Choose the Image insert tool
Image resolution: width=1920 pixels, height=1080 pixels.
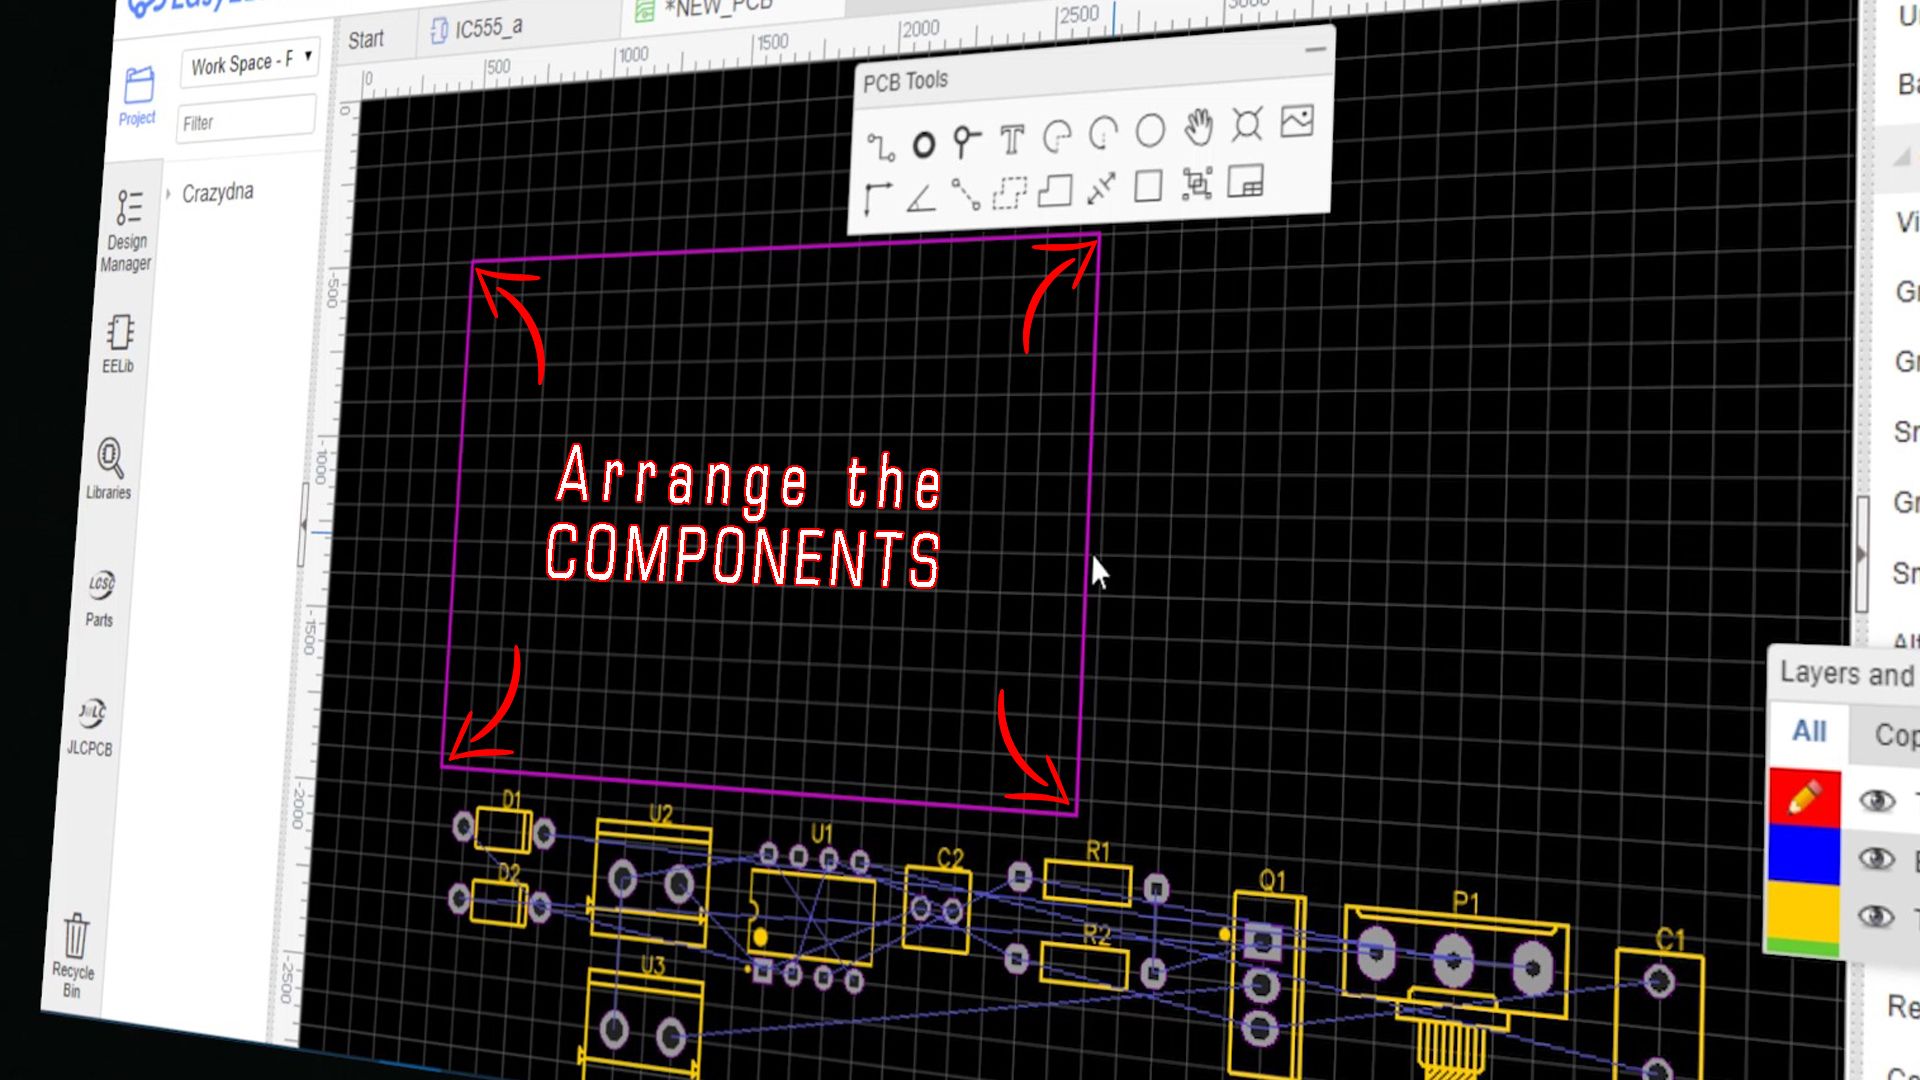click(1295, 122)
